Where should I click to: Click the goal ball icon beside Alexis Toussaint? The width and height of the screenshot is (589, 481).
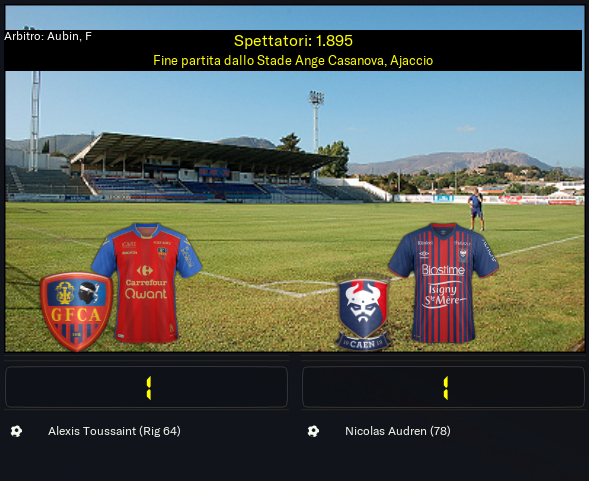point(16,431)
